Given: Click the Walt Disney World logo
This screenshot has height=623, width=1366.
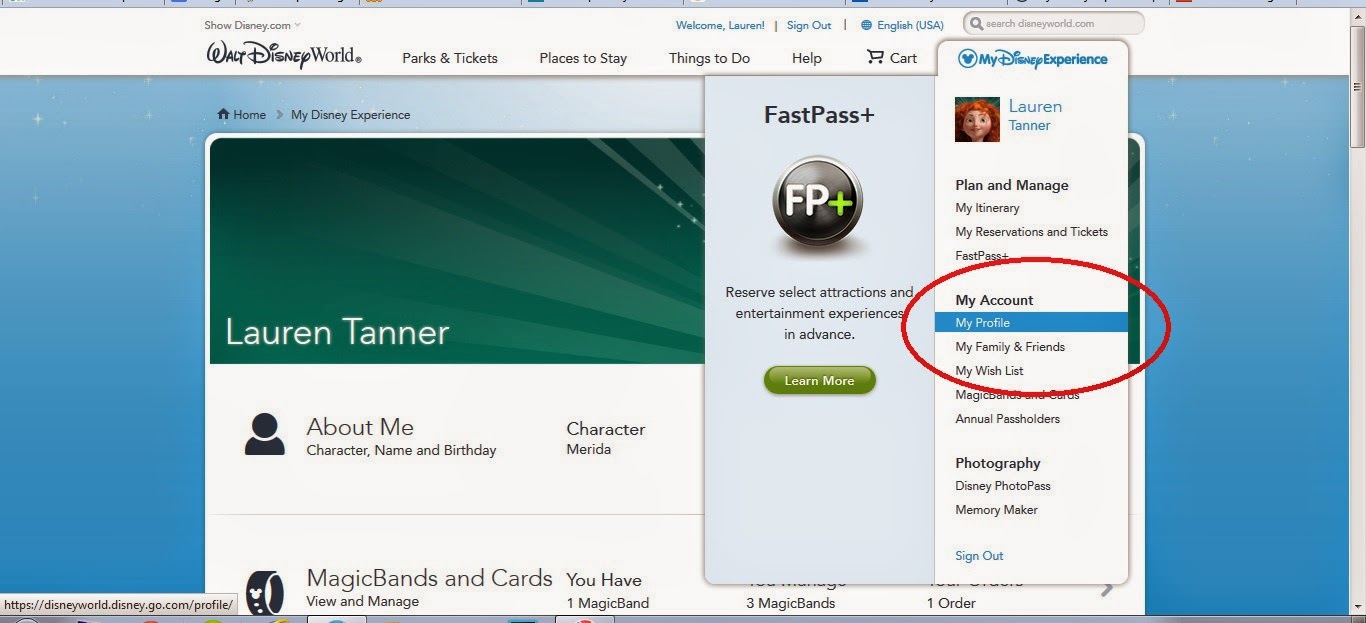Looking at the screenshot, I should 284,55.
